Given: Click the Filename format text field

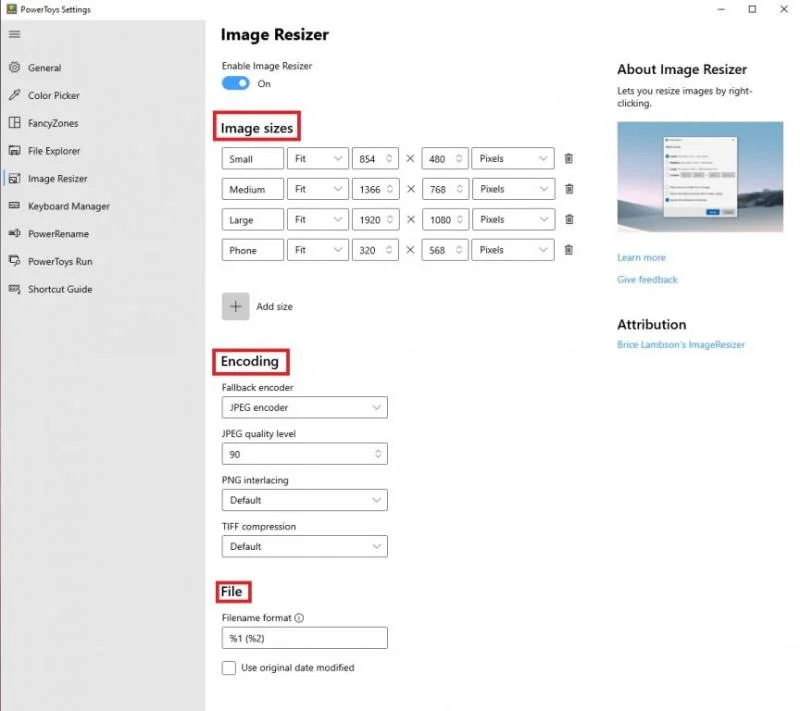Looking at the screenshot, I should pyautogui.click(x=305, y=638).
